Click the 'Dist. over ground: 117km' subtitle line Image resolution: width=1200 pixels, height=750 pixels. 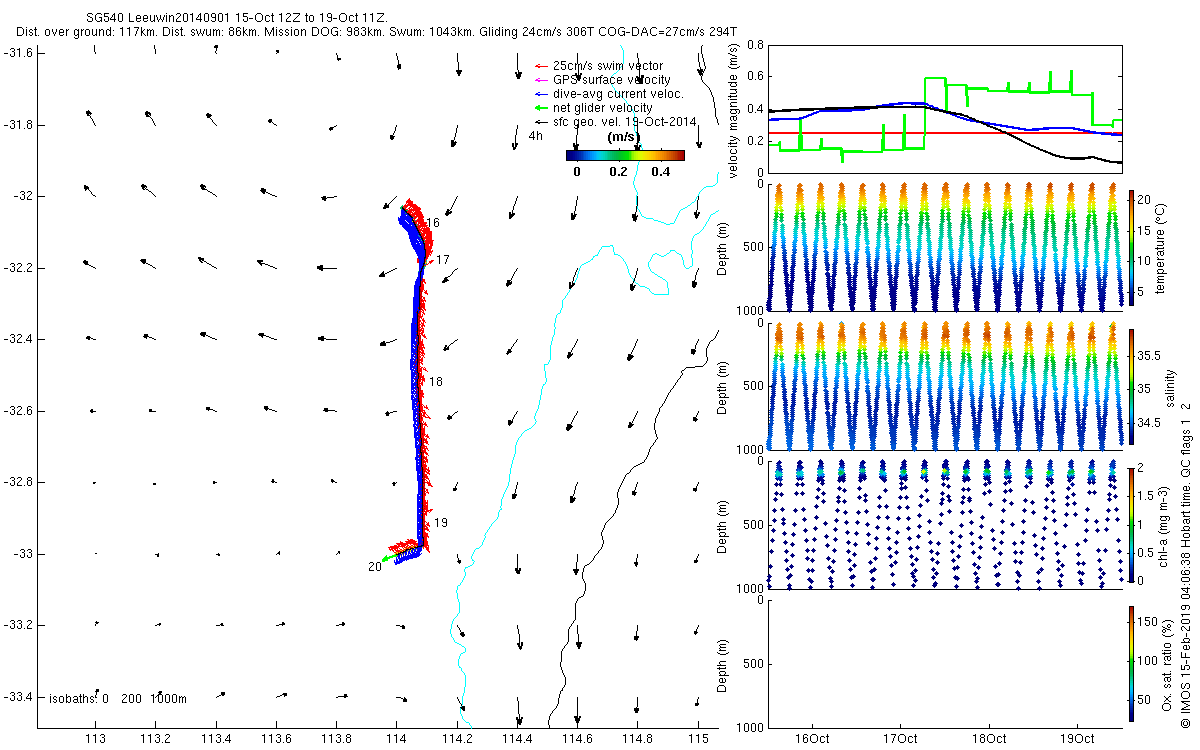[377, 32]
